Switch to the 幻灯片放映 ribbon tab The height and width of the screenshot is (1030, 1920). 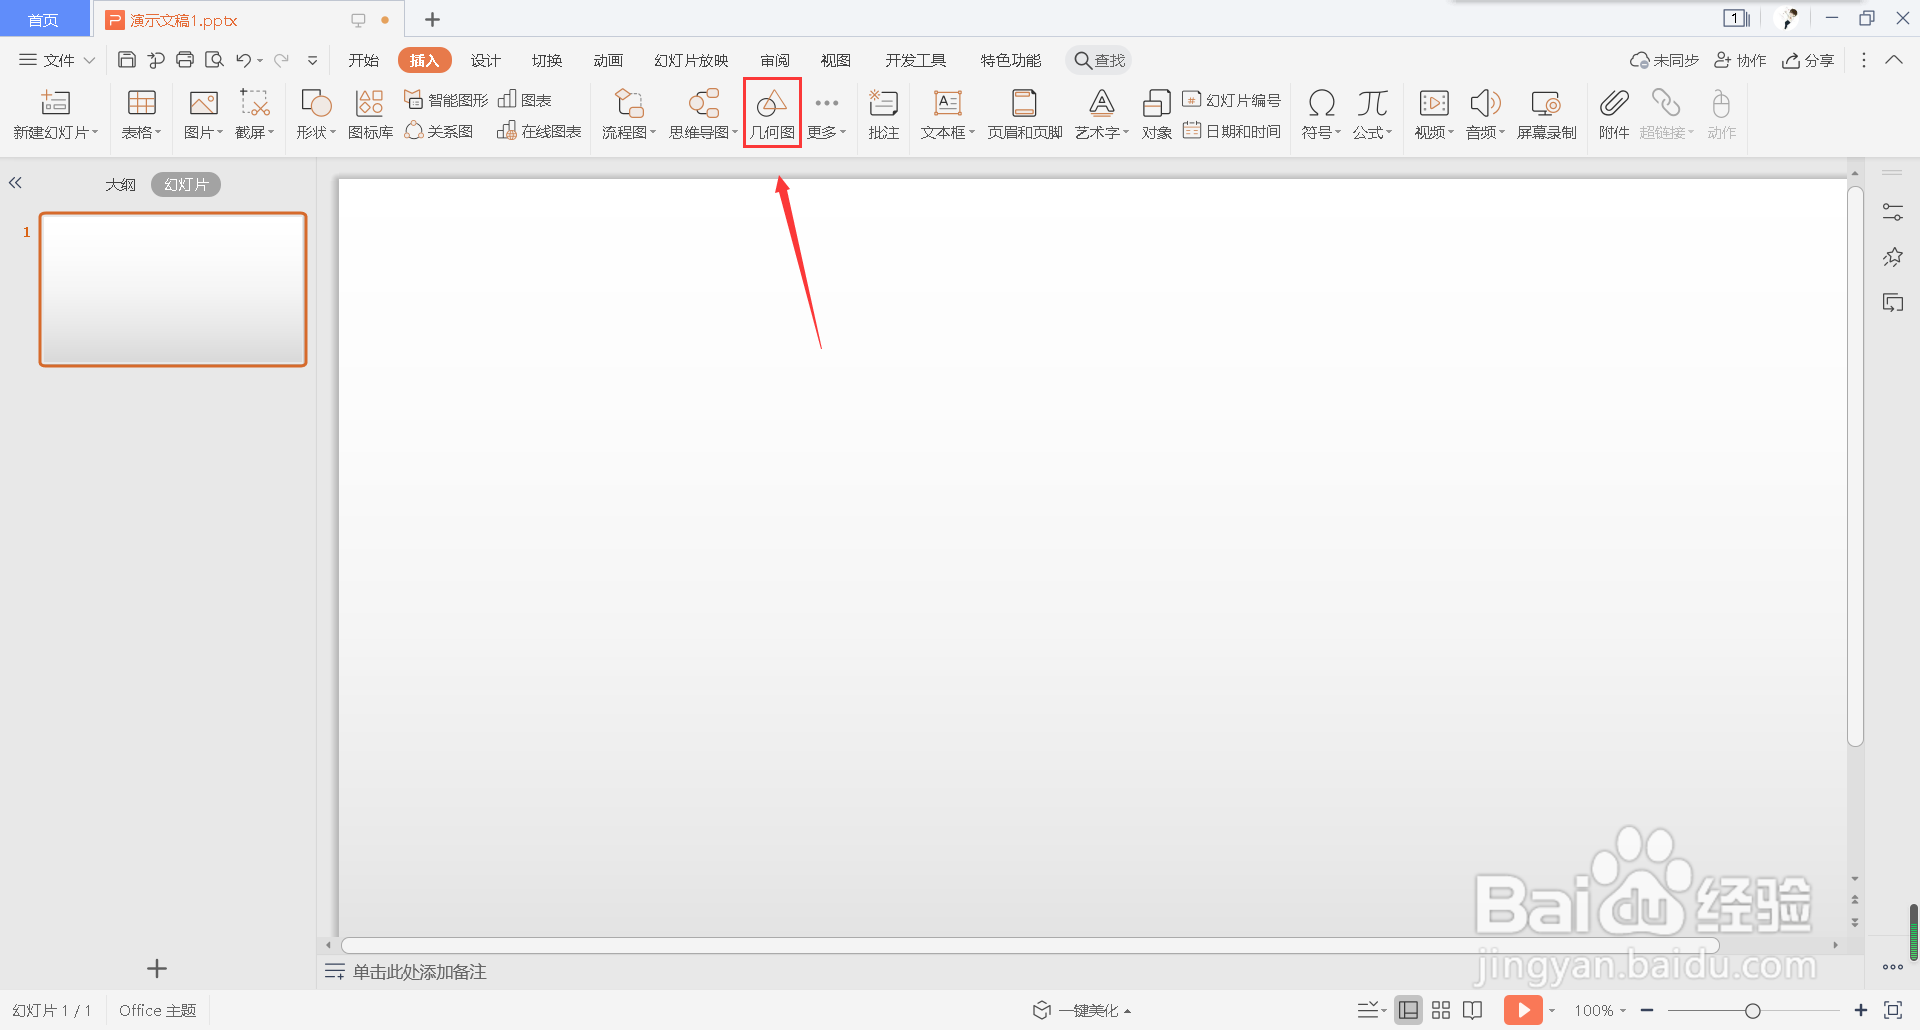tap(691, 60)
